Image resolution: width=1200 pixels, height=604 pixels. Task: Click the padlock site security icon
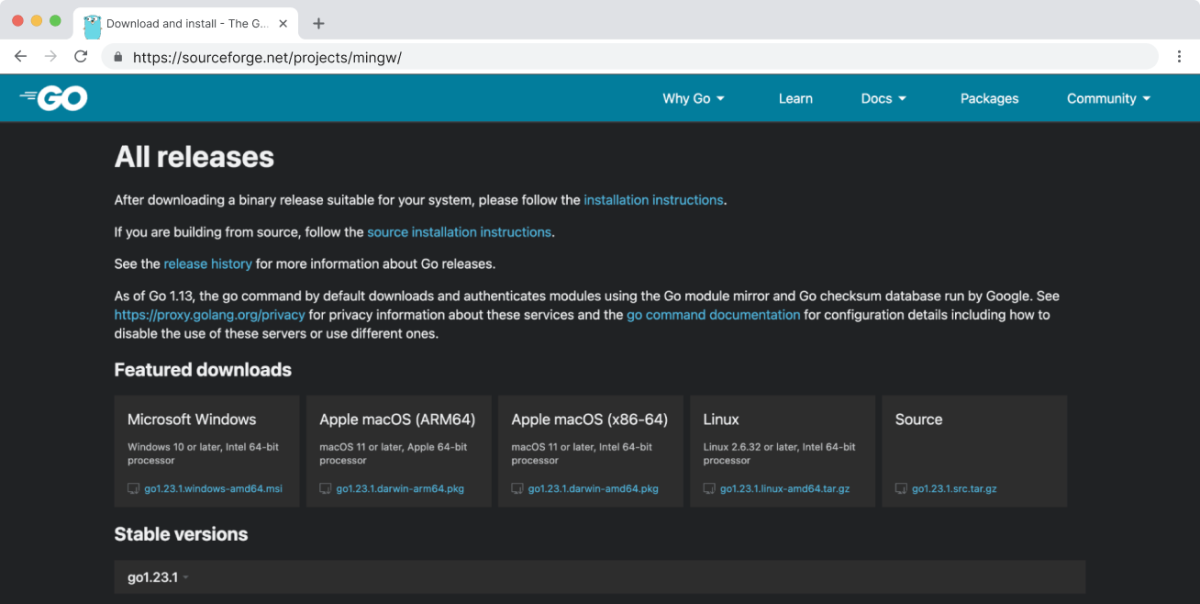click(x=119, y=57)
